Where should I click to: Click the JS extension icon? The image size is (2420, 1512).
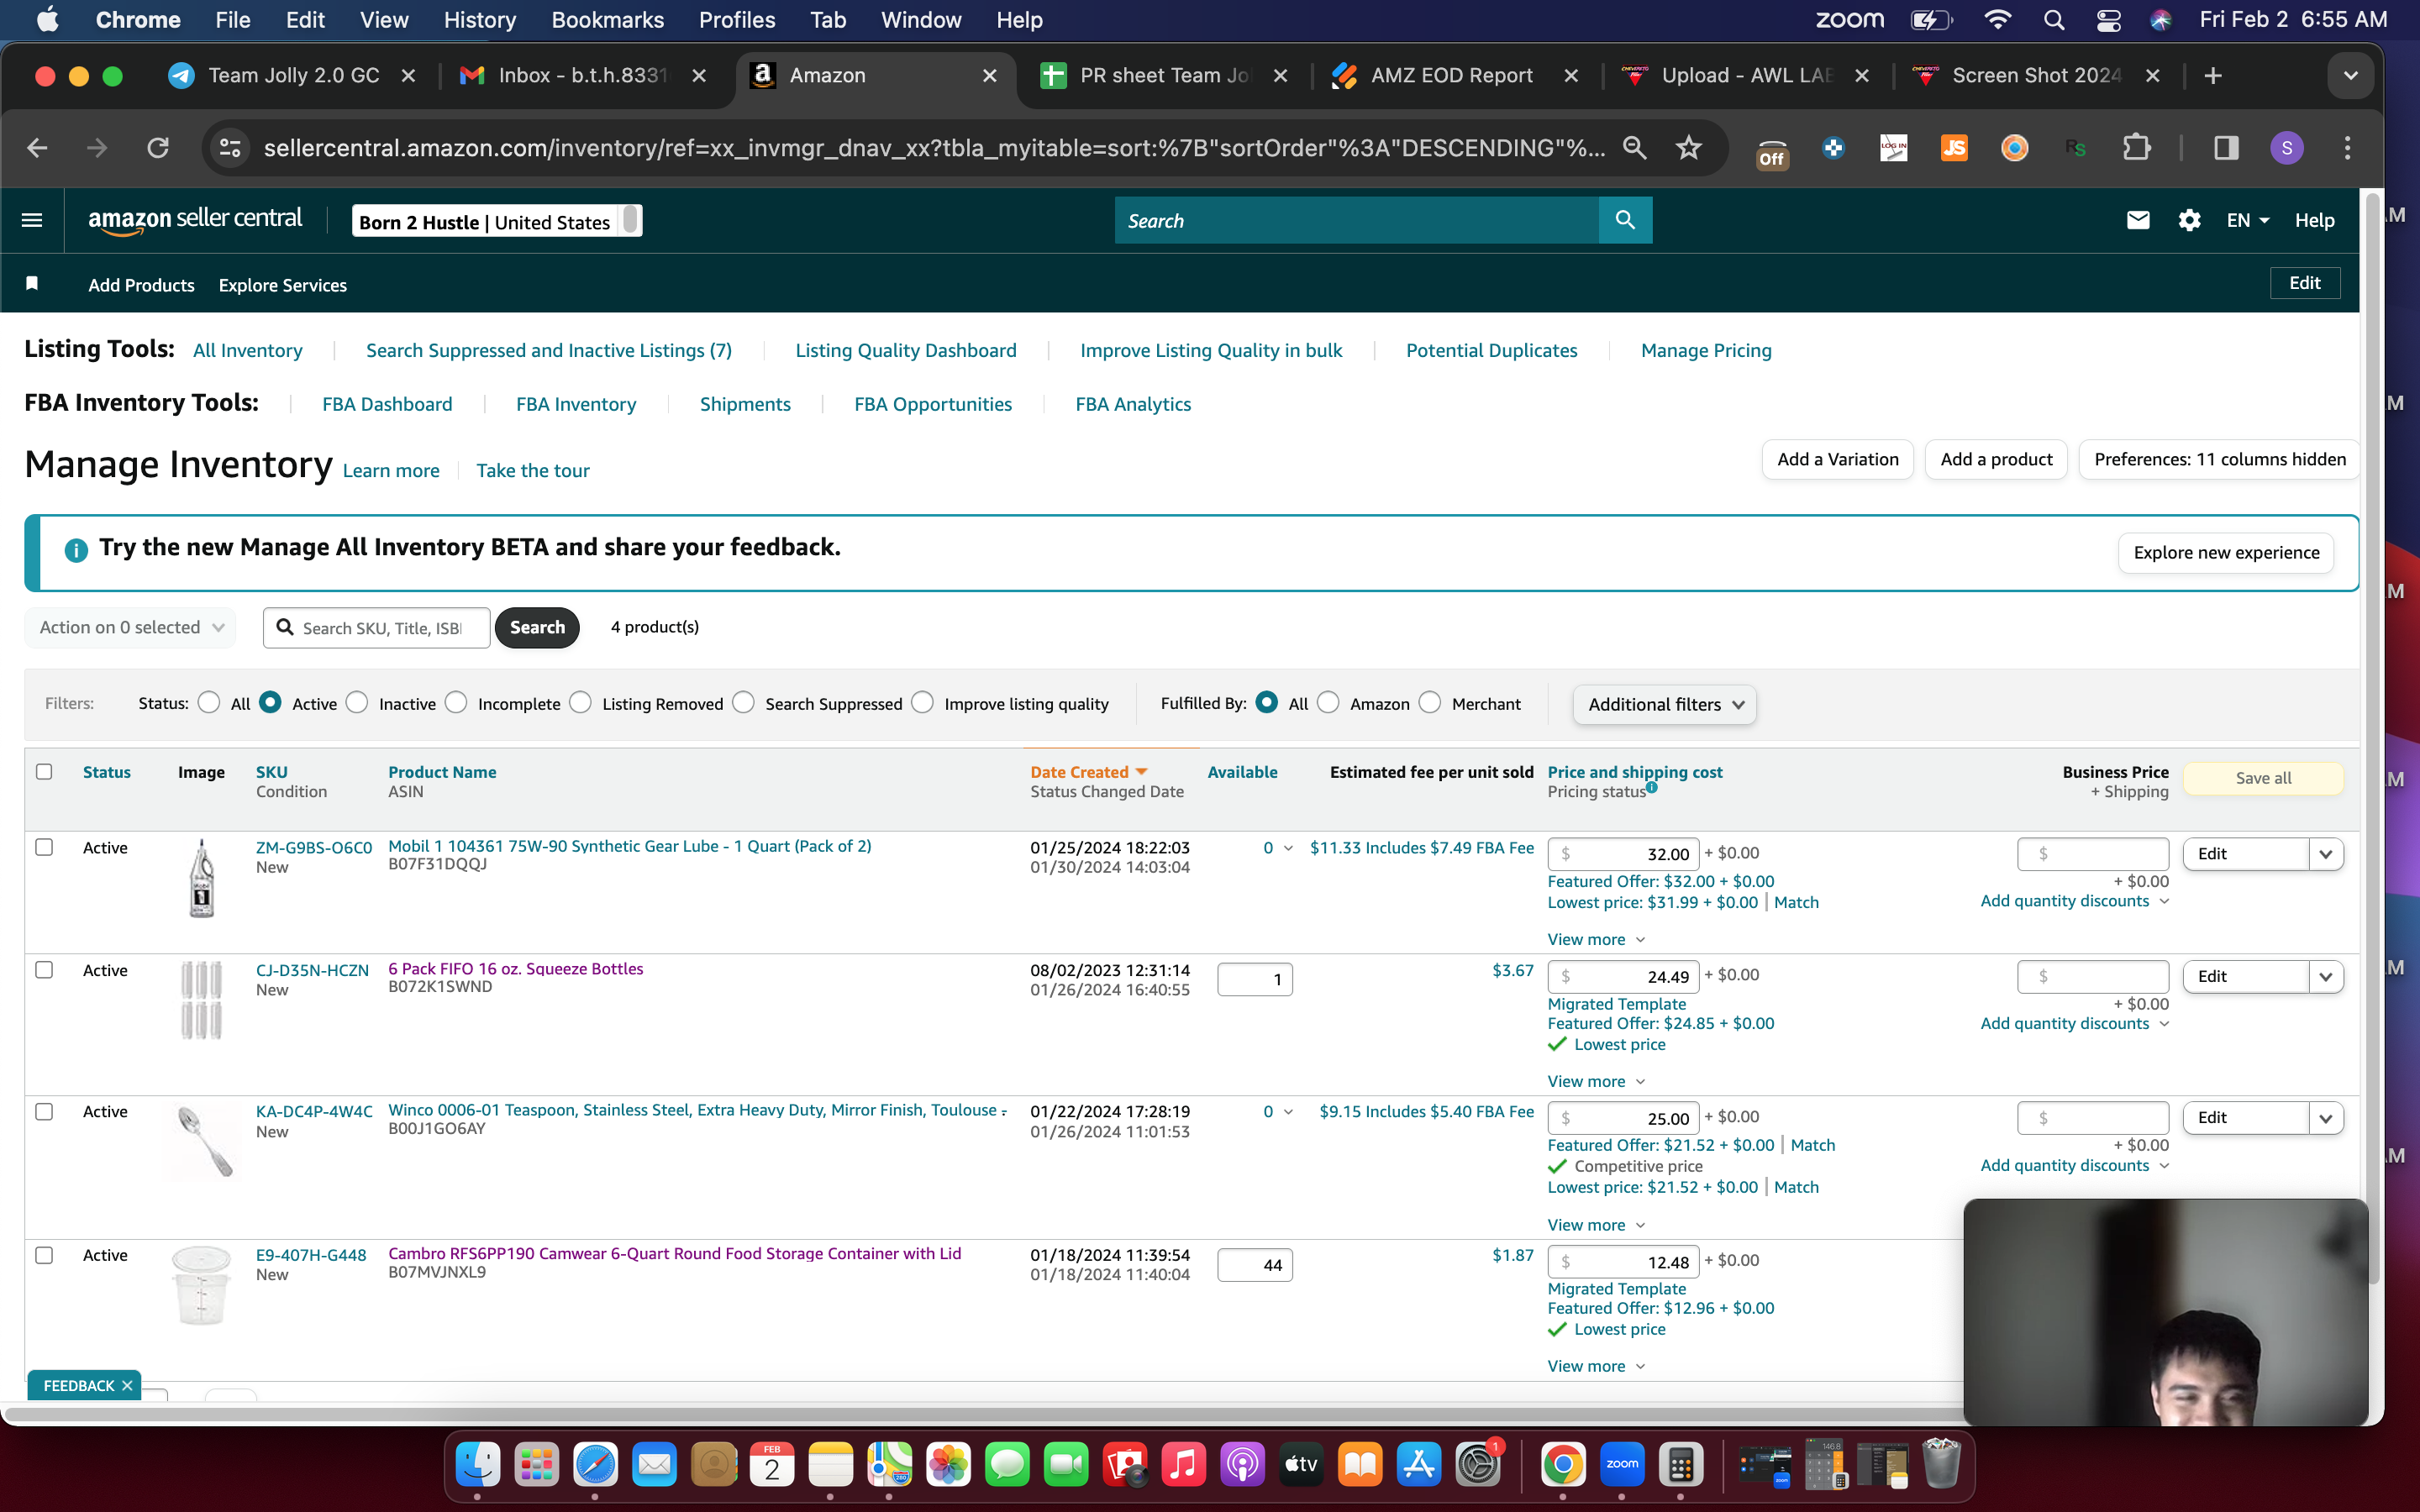(1954, 148)
